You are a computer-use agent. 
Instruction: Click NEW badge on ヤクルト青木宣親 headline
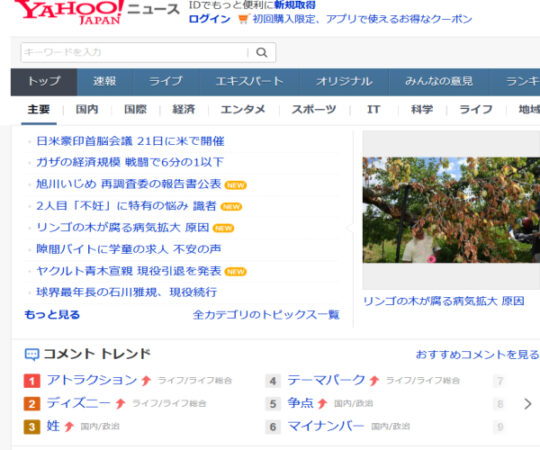pos(236,272)
